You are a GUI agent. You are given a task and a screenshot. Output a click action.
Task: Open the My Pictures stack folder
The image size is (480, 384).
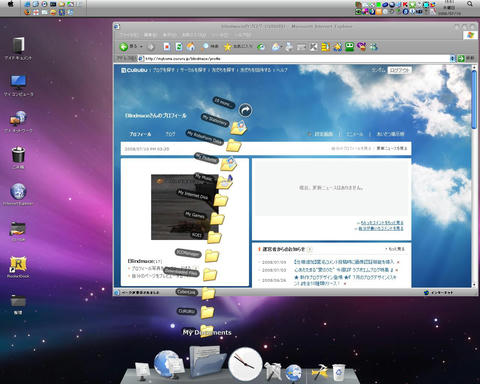click(229, 163)
